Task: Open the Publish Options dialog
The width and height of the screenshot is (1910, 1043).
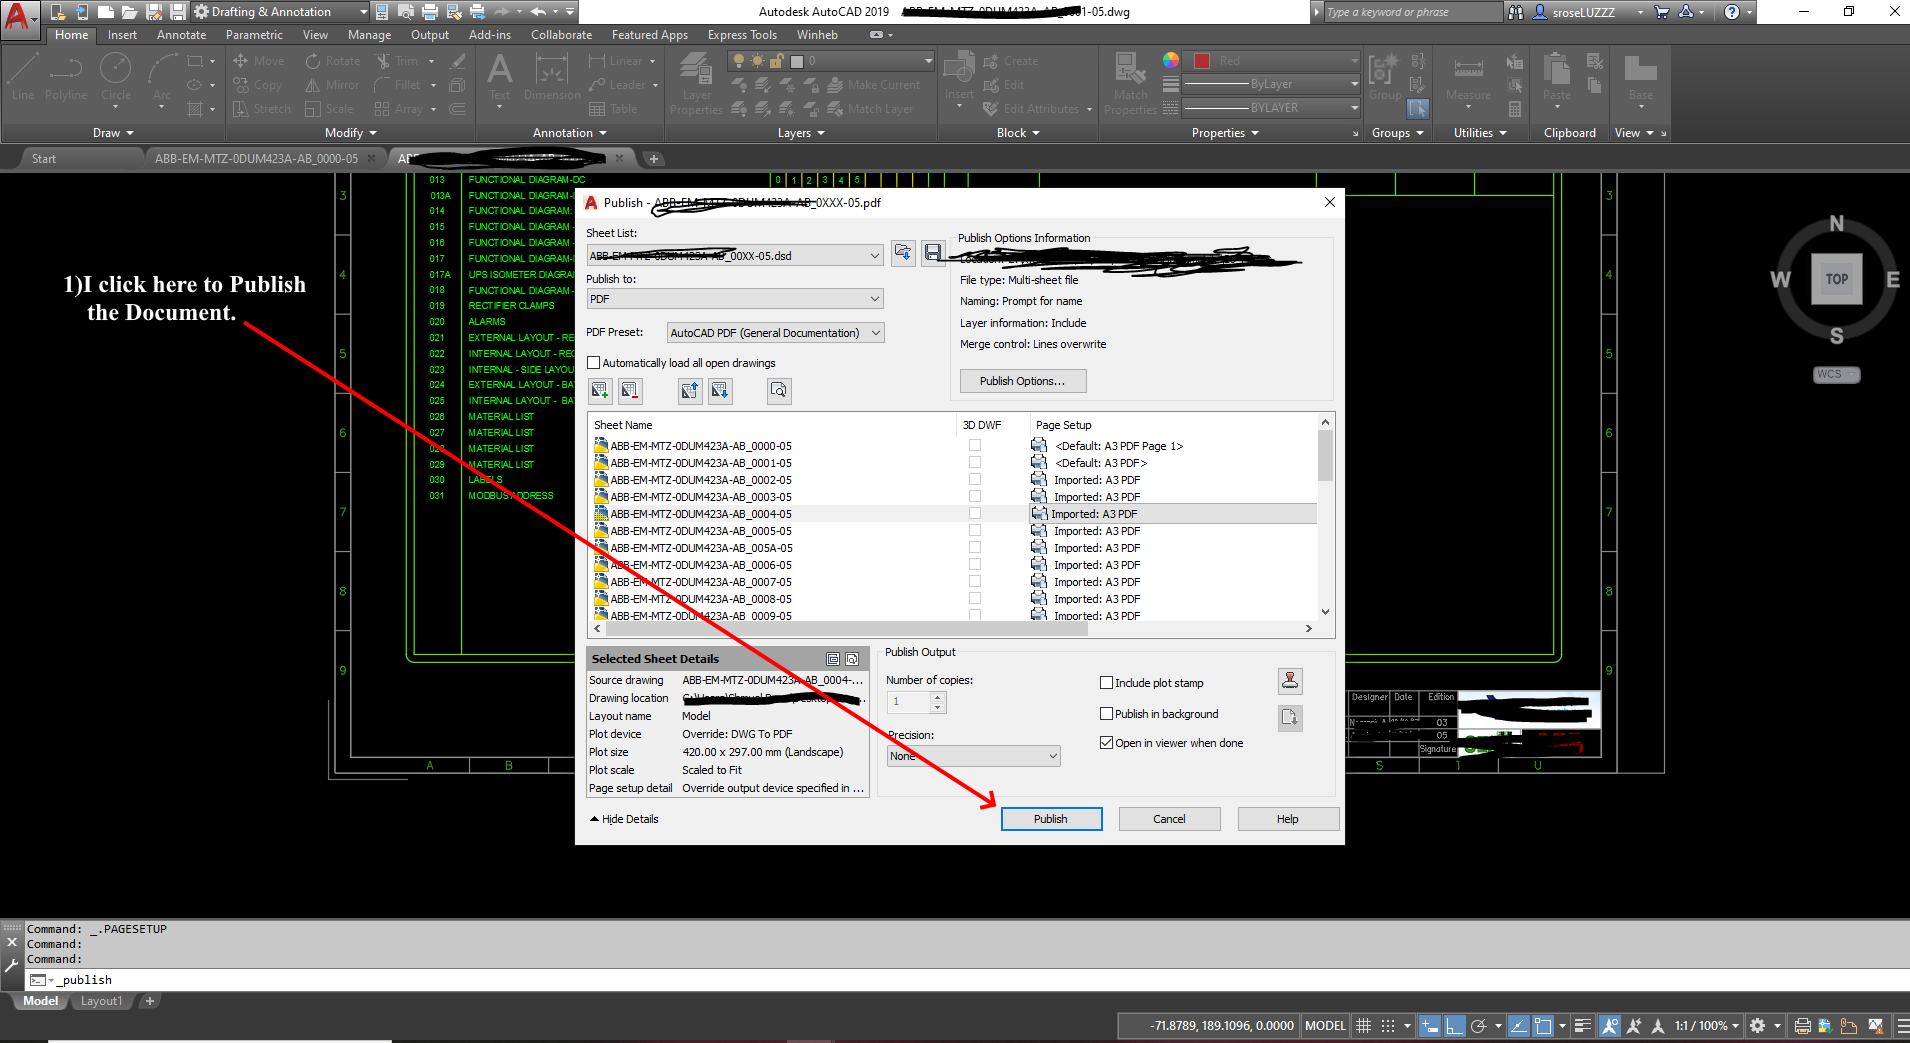Action: coord(1022,380)
